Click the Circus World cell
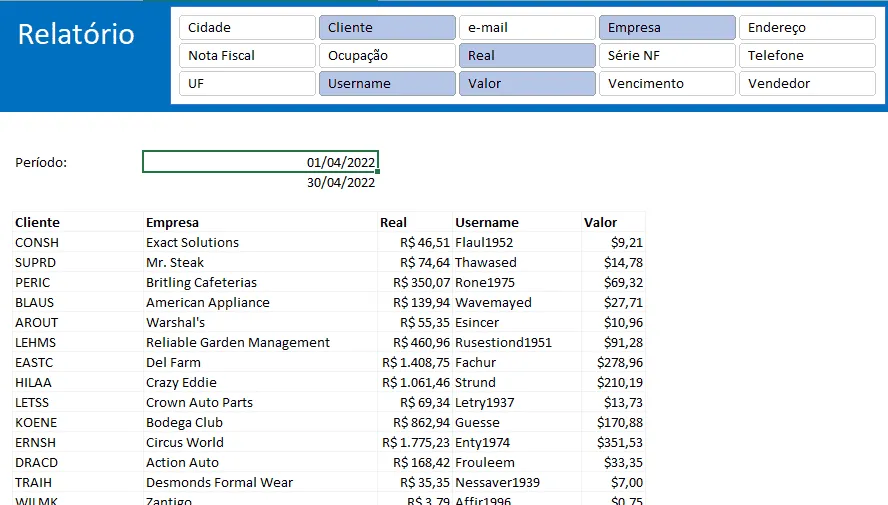 (x=261, y=443)
